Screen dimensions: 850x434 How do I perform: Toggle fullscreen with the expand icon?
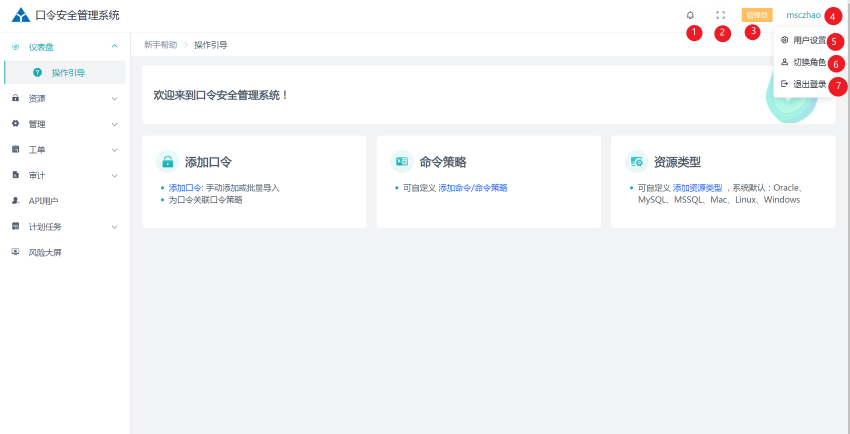pos(721,15)
